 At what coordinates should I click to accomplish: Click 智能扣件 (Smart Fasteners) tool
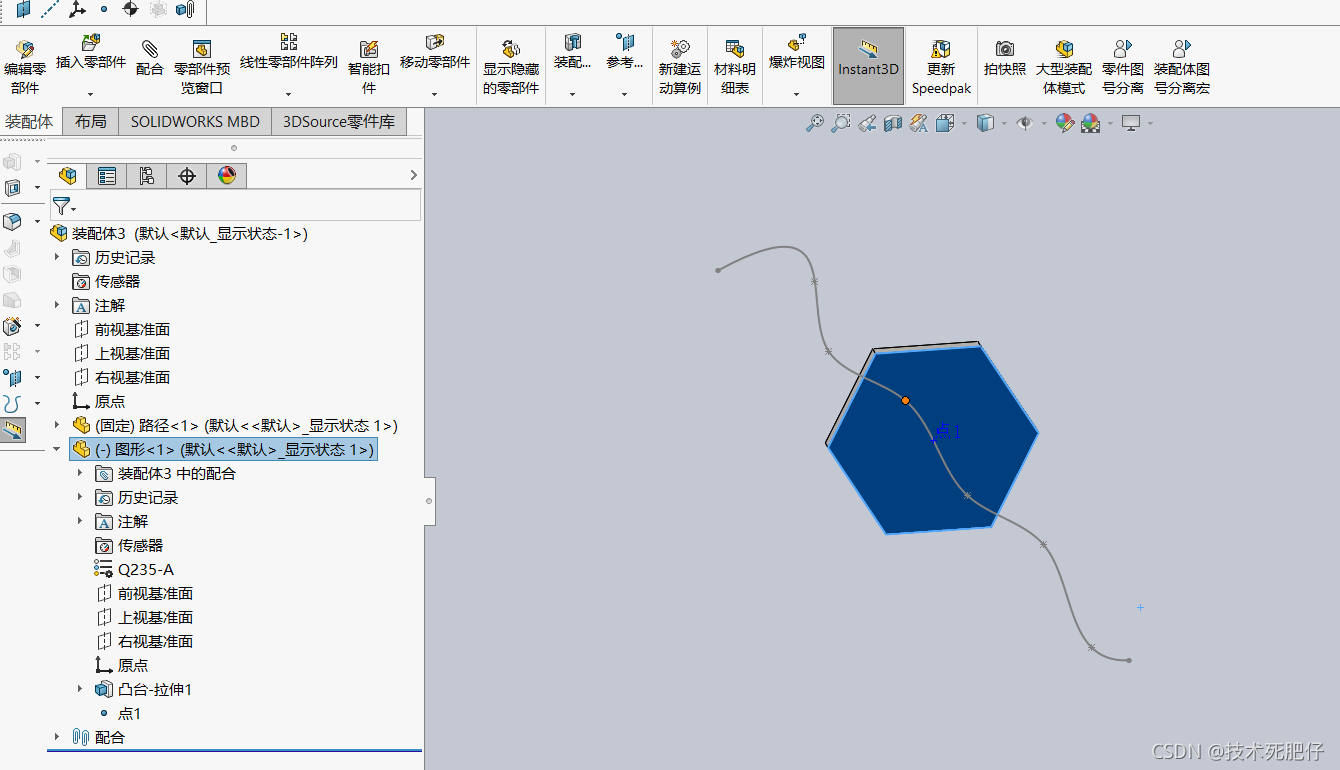(369, 67)
